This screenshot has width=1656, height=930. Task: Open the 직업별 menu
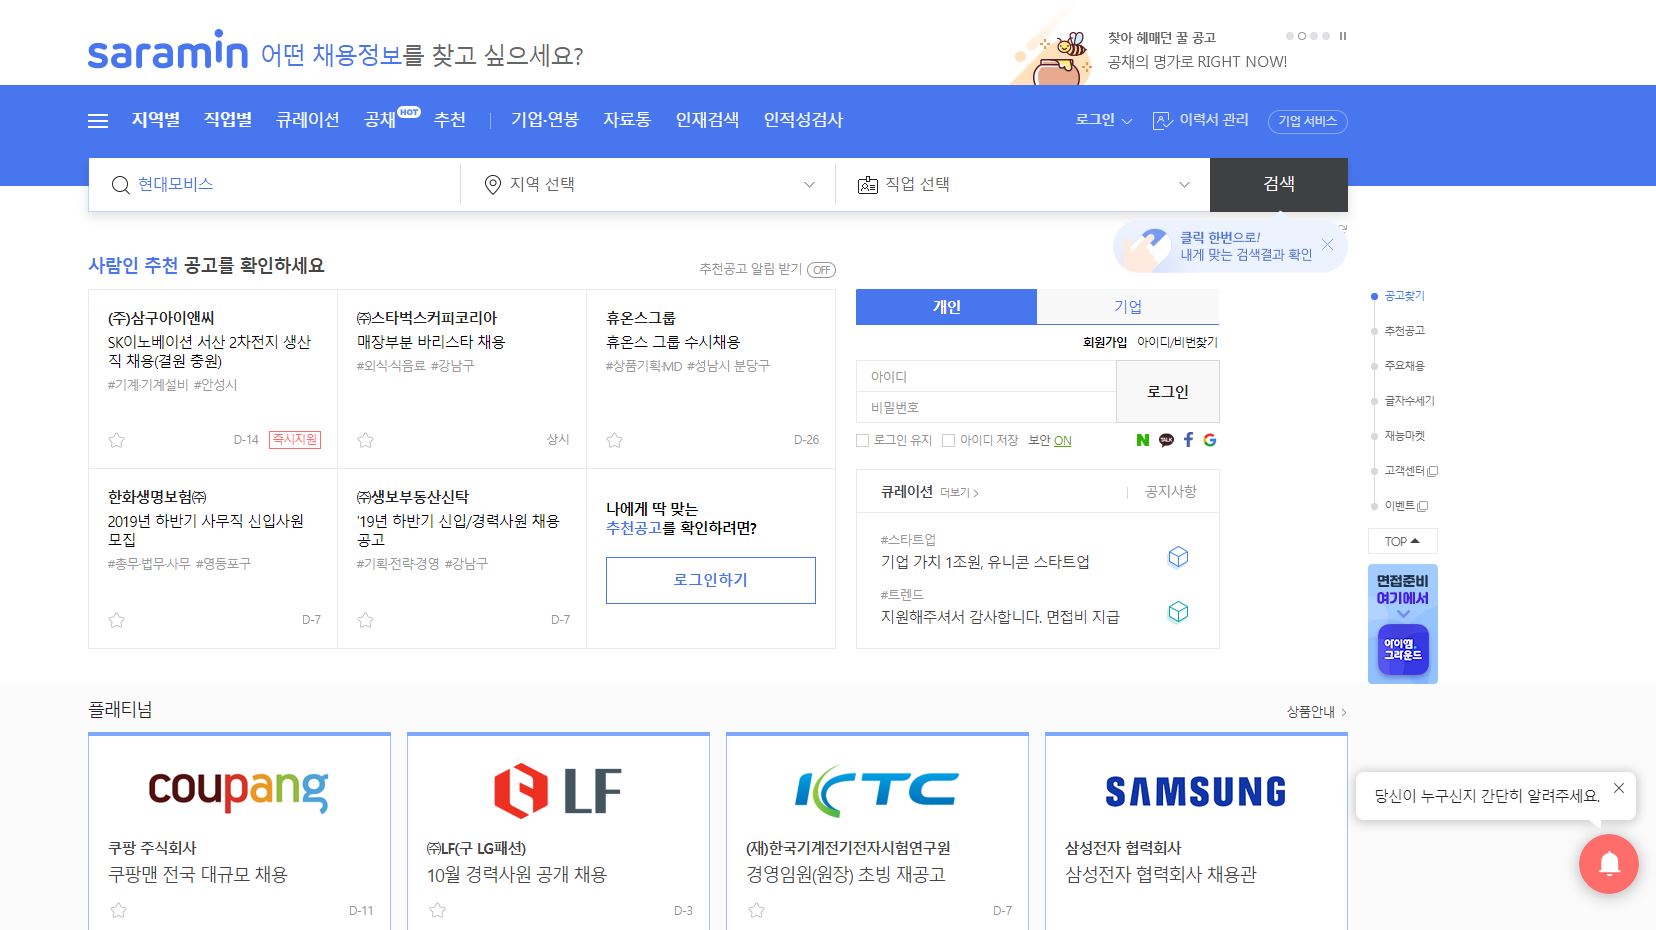click(x=228, y=120)
